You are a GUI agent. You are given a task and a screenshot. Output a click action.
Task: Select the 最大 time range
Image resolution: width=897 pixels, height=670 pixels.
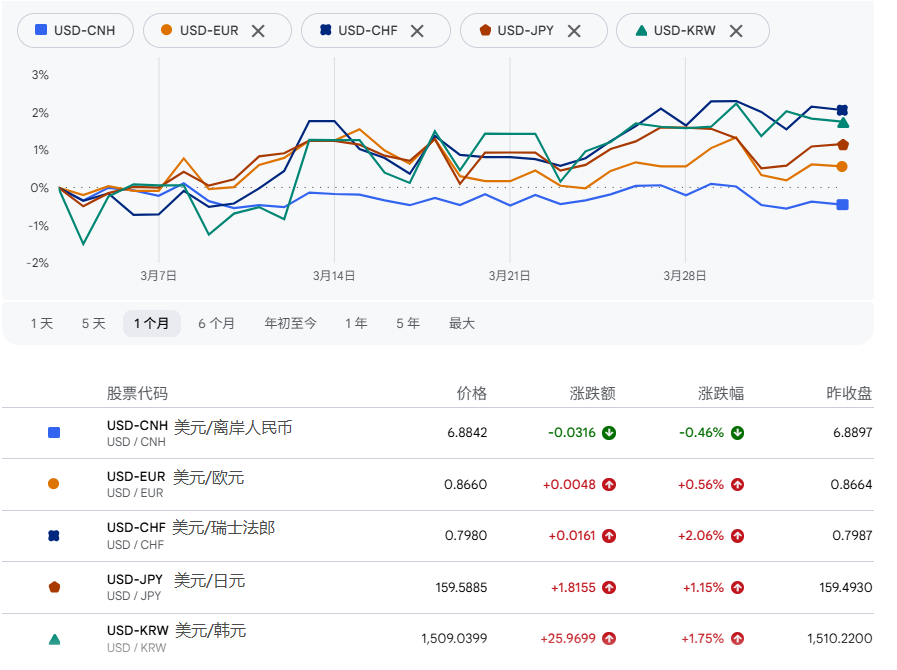tap(462, 323)
